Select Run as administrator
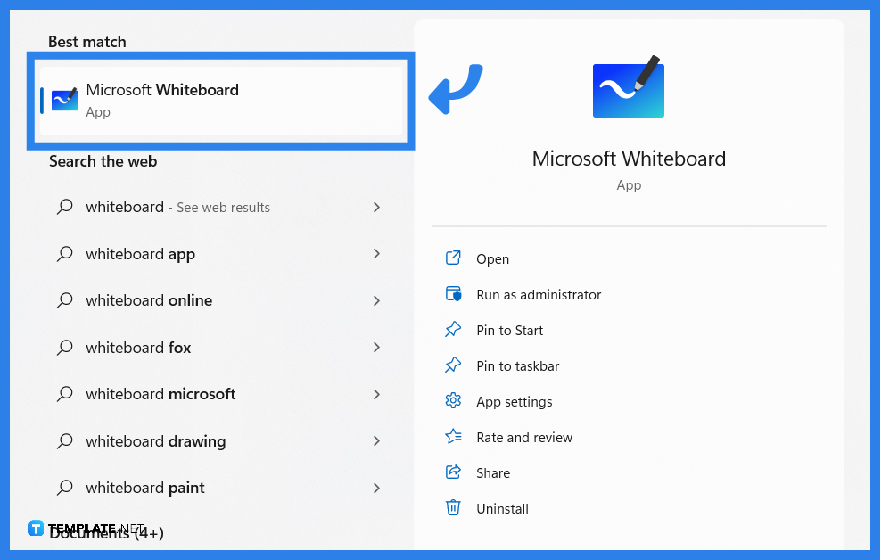 point(538,295)
